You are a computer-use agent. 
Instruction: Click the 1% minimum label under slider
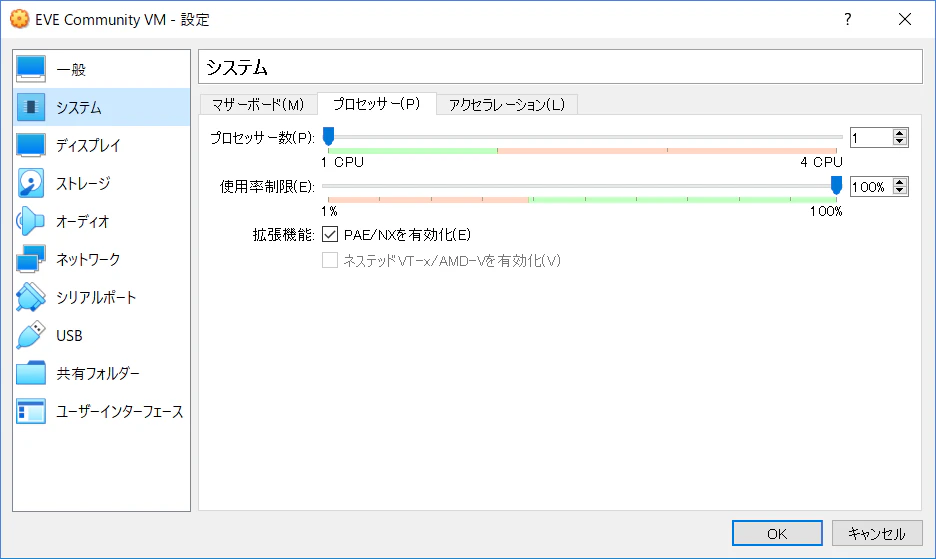pyautogui.click(x=329, y=211)
